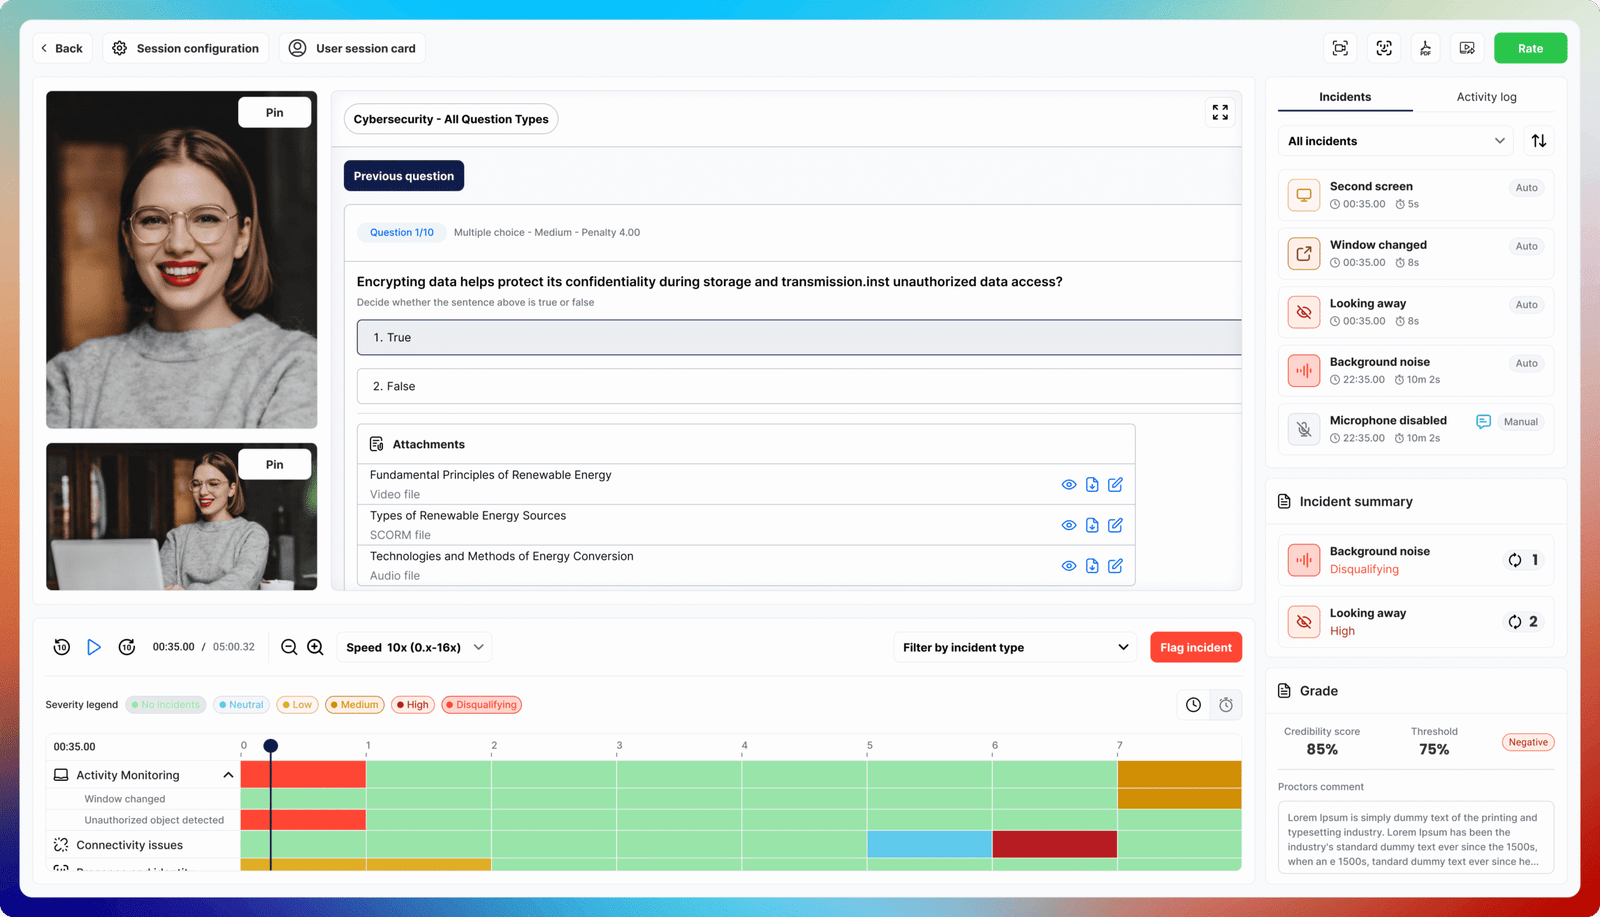Download the Types of Renewable Energy Sources file

[1092, 525]
